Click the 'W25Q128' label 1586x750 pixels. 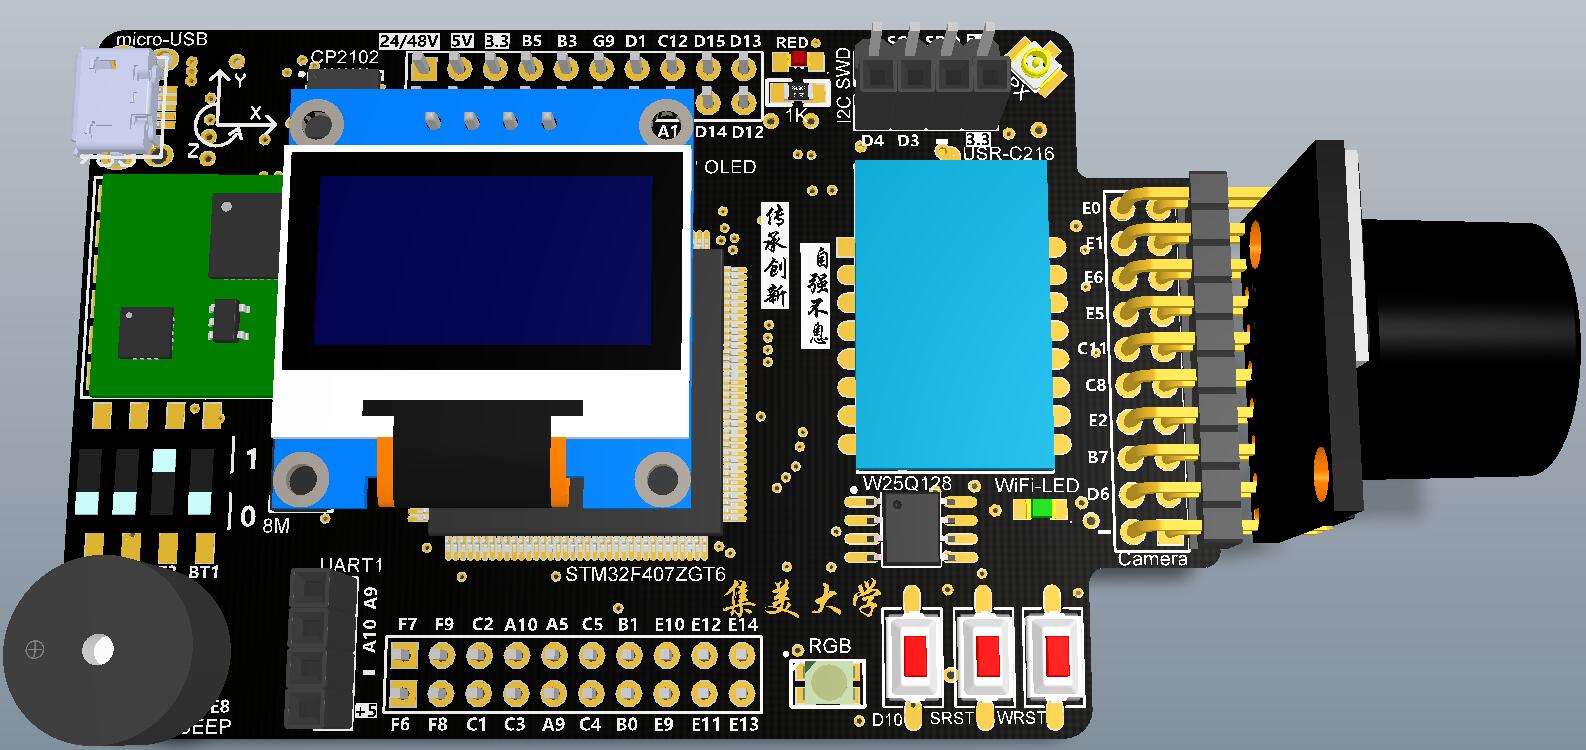click(908, 484)
